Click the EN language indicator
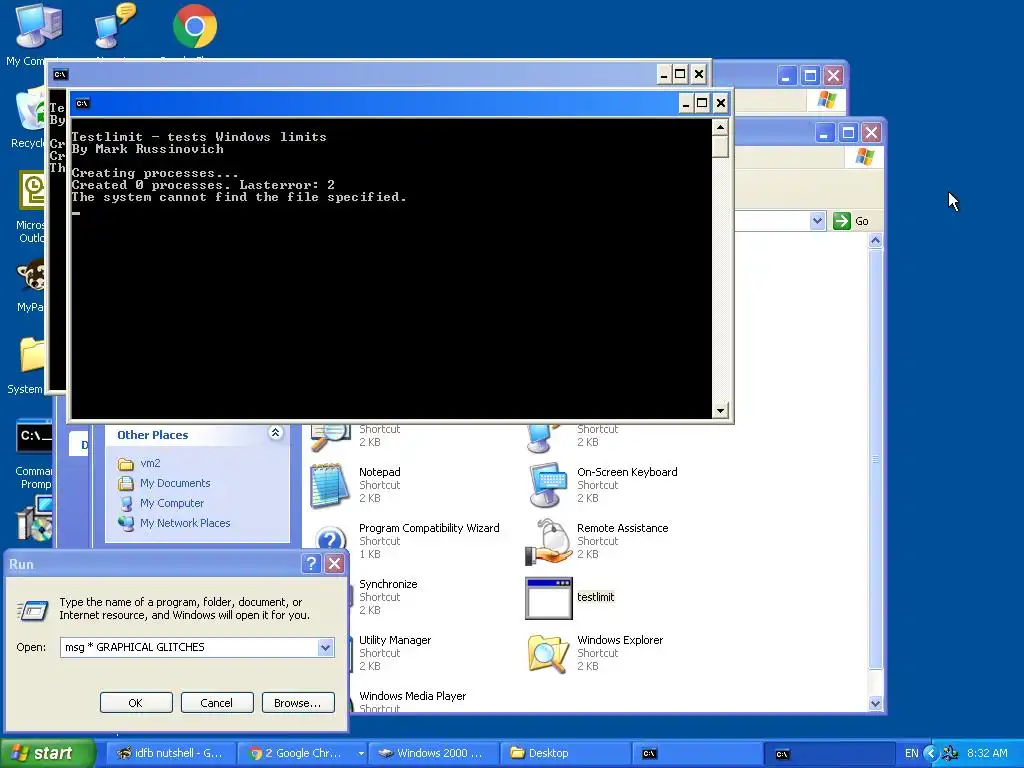 coord(912,753)
